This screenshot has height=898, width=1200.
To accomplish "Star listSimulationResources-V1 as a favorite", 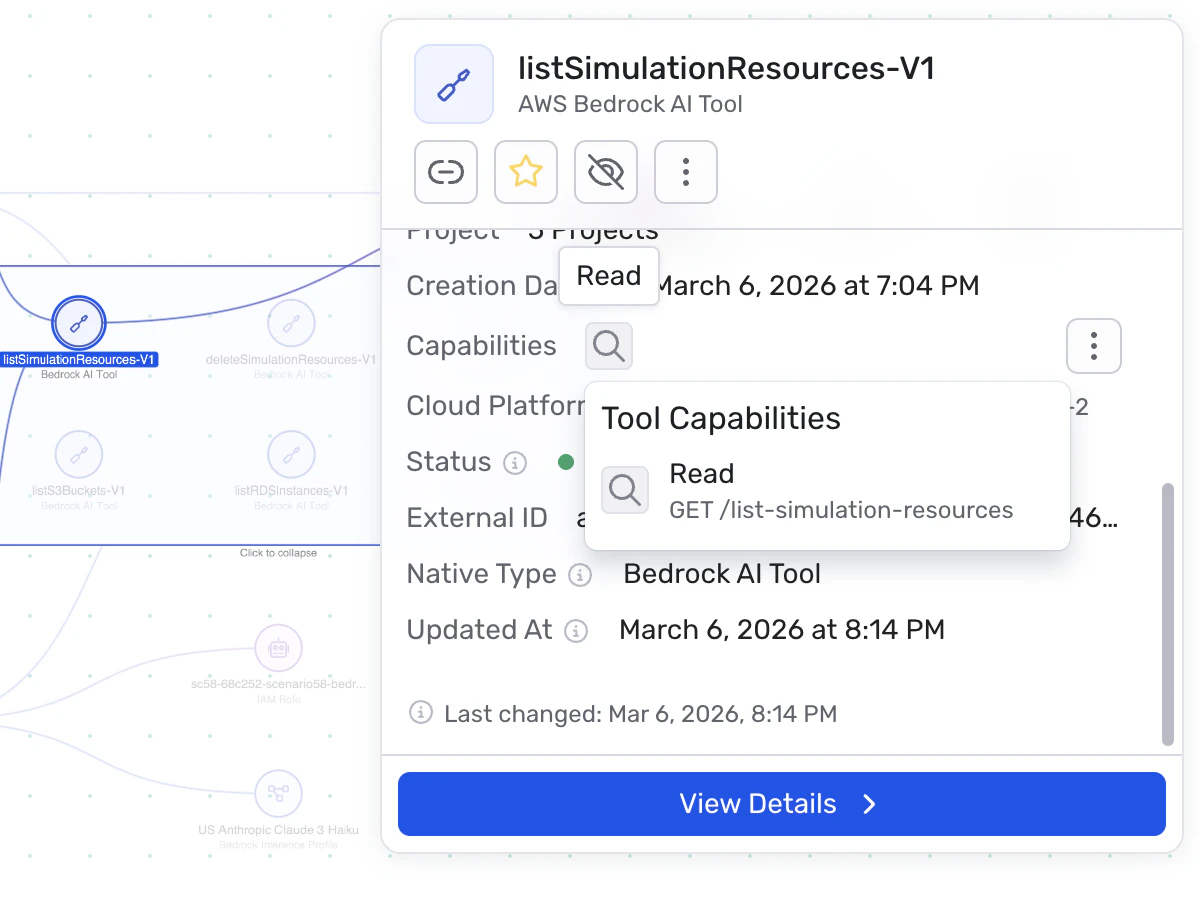I will coord(526,172).
